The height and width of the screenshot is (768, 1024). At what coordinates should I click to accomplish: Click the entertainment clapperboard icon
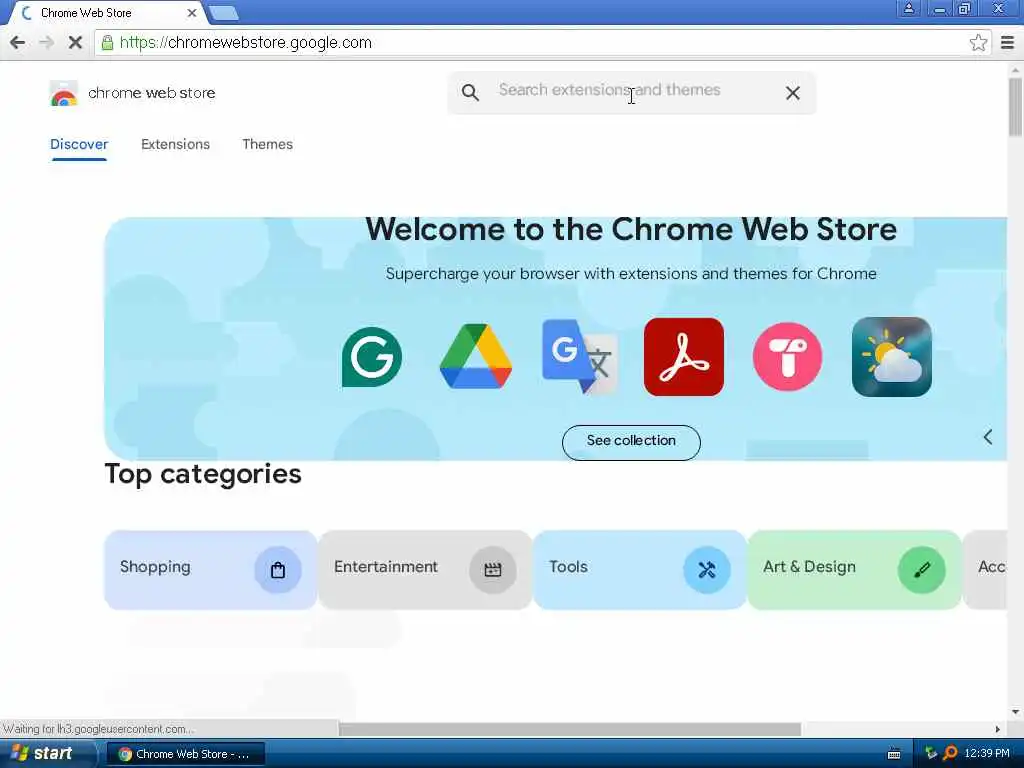tap(492, 569)
